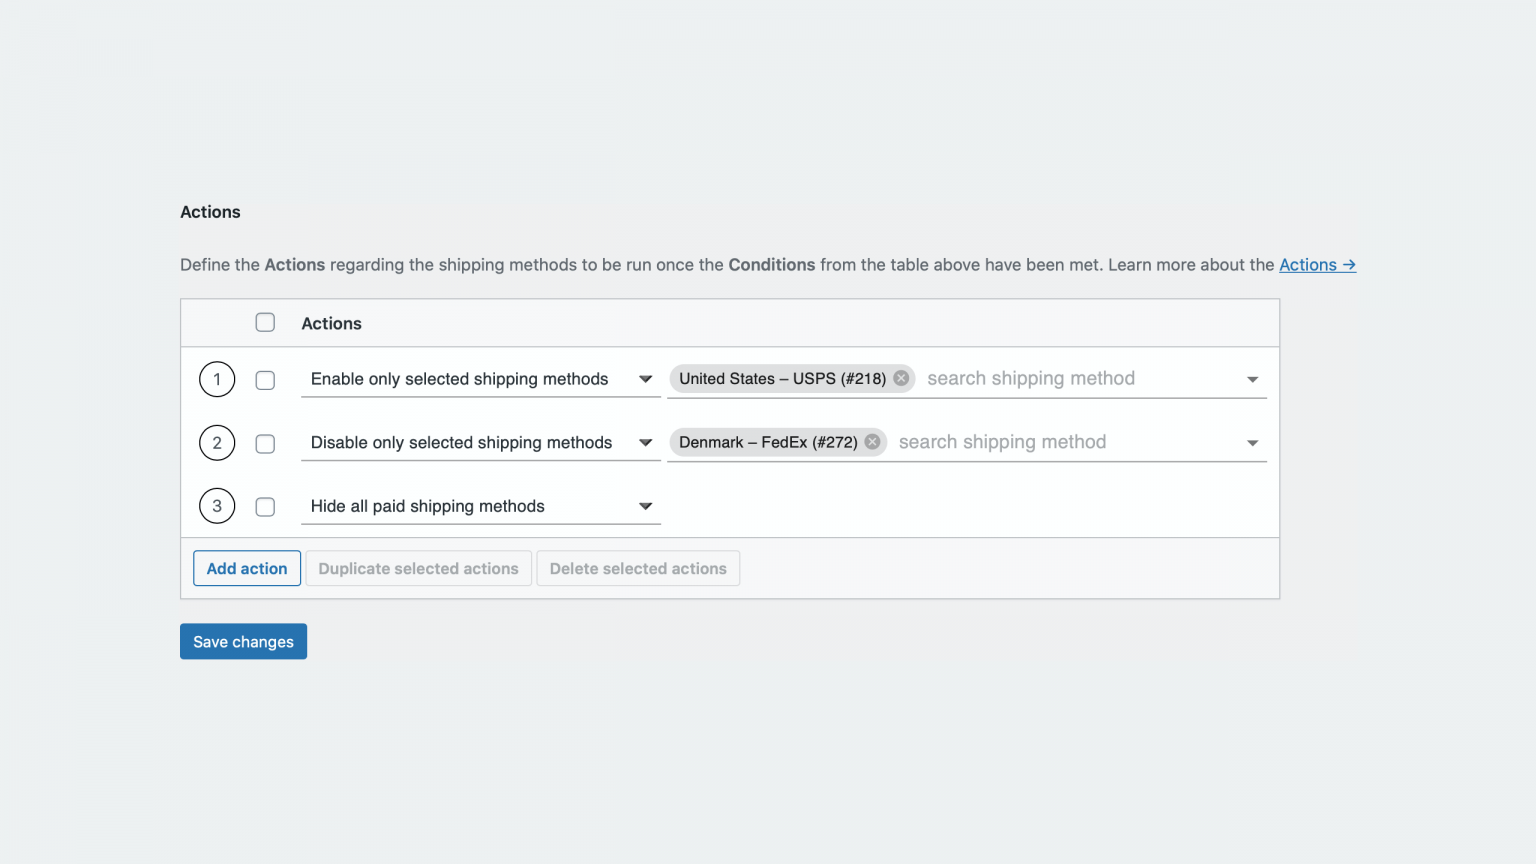Check the checkbox for action row 1

click(x=265, y=379)
